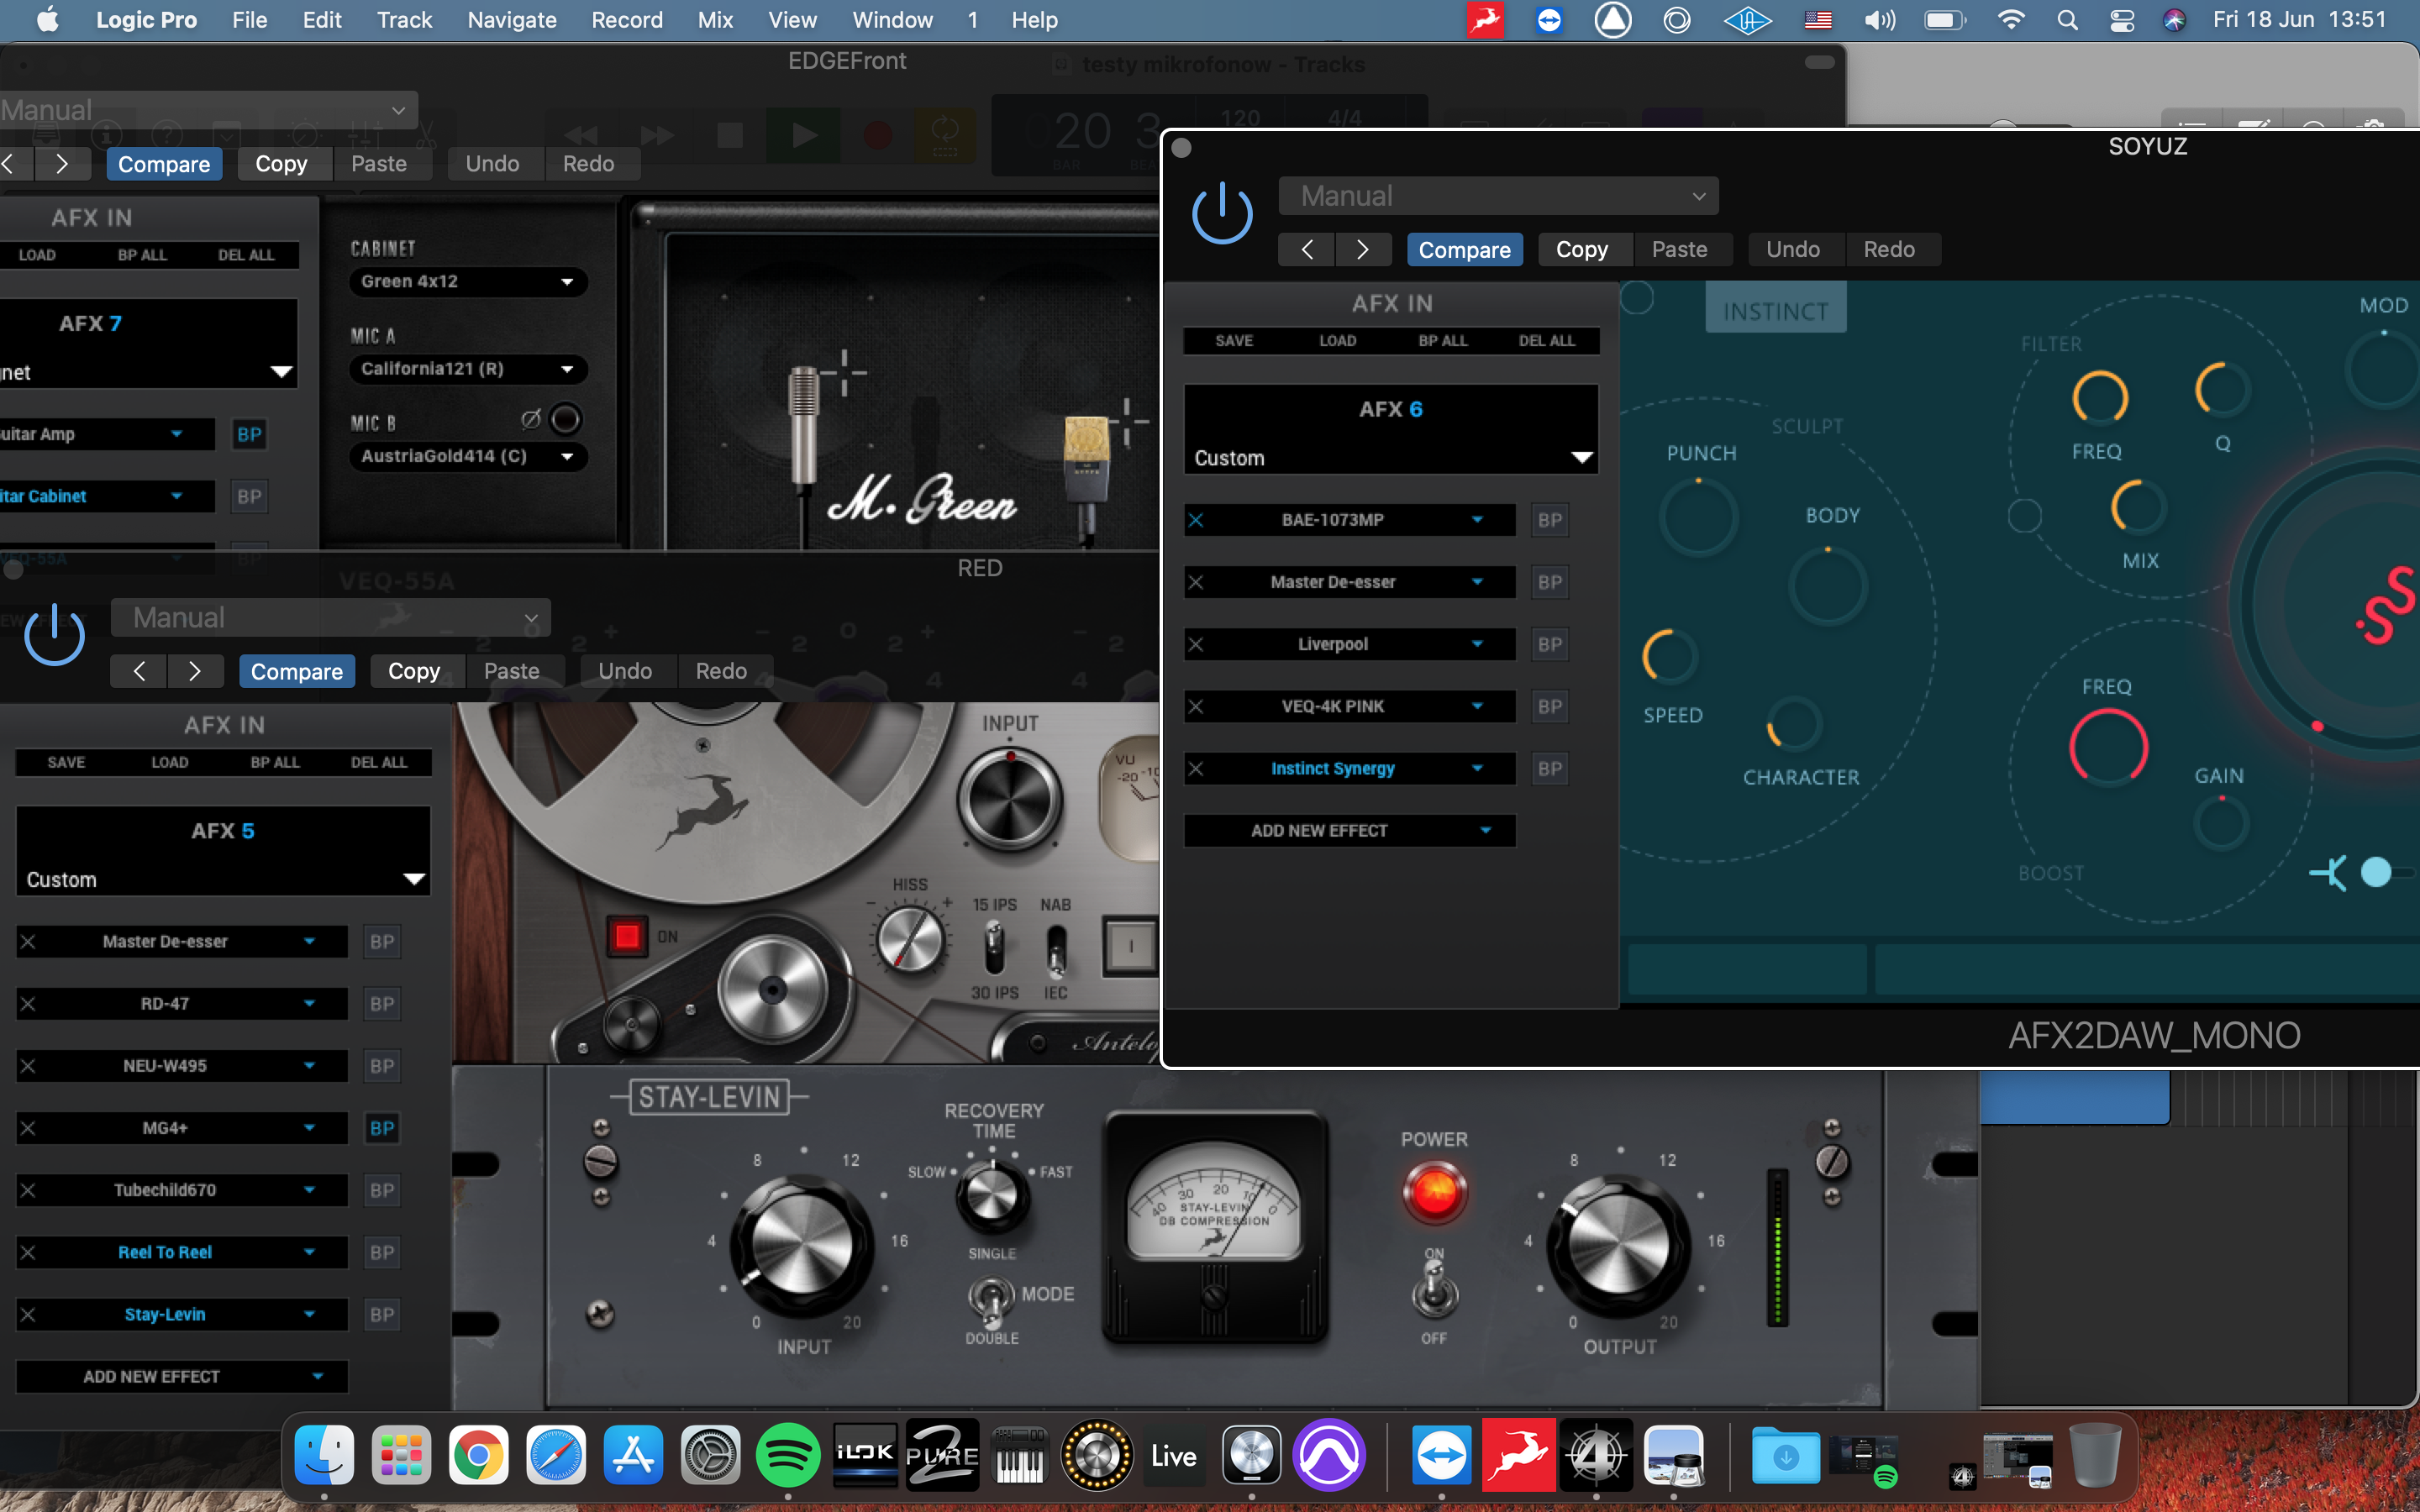Remove VEQ-4K PINK effect with X icon
Viewport: 2420px width, 1512px height.
[x=1196, y=706]
